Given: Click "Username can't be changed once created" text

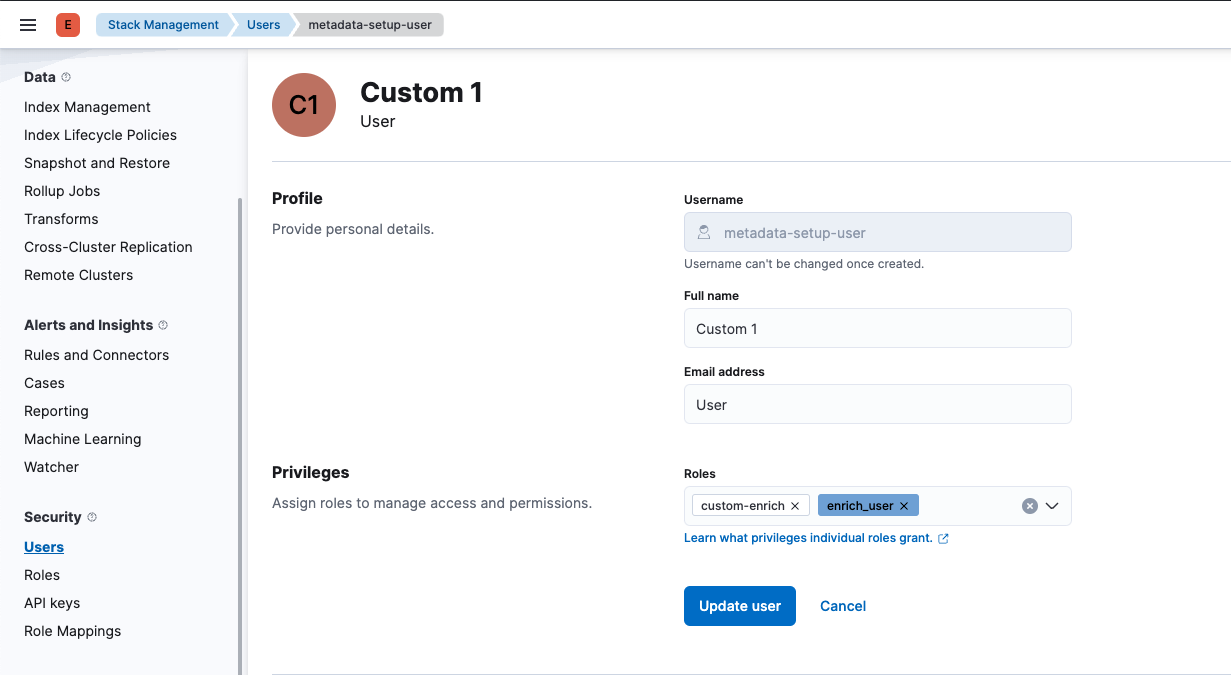Looking at the screenshot, I should (804, 264).
